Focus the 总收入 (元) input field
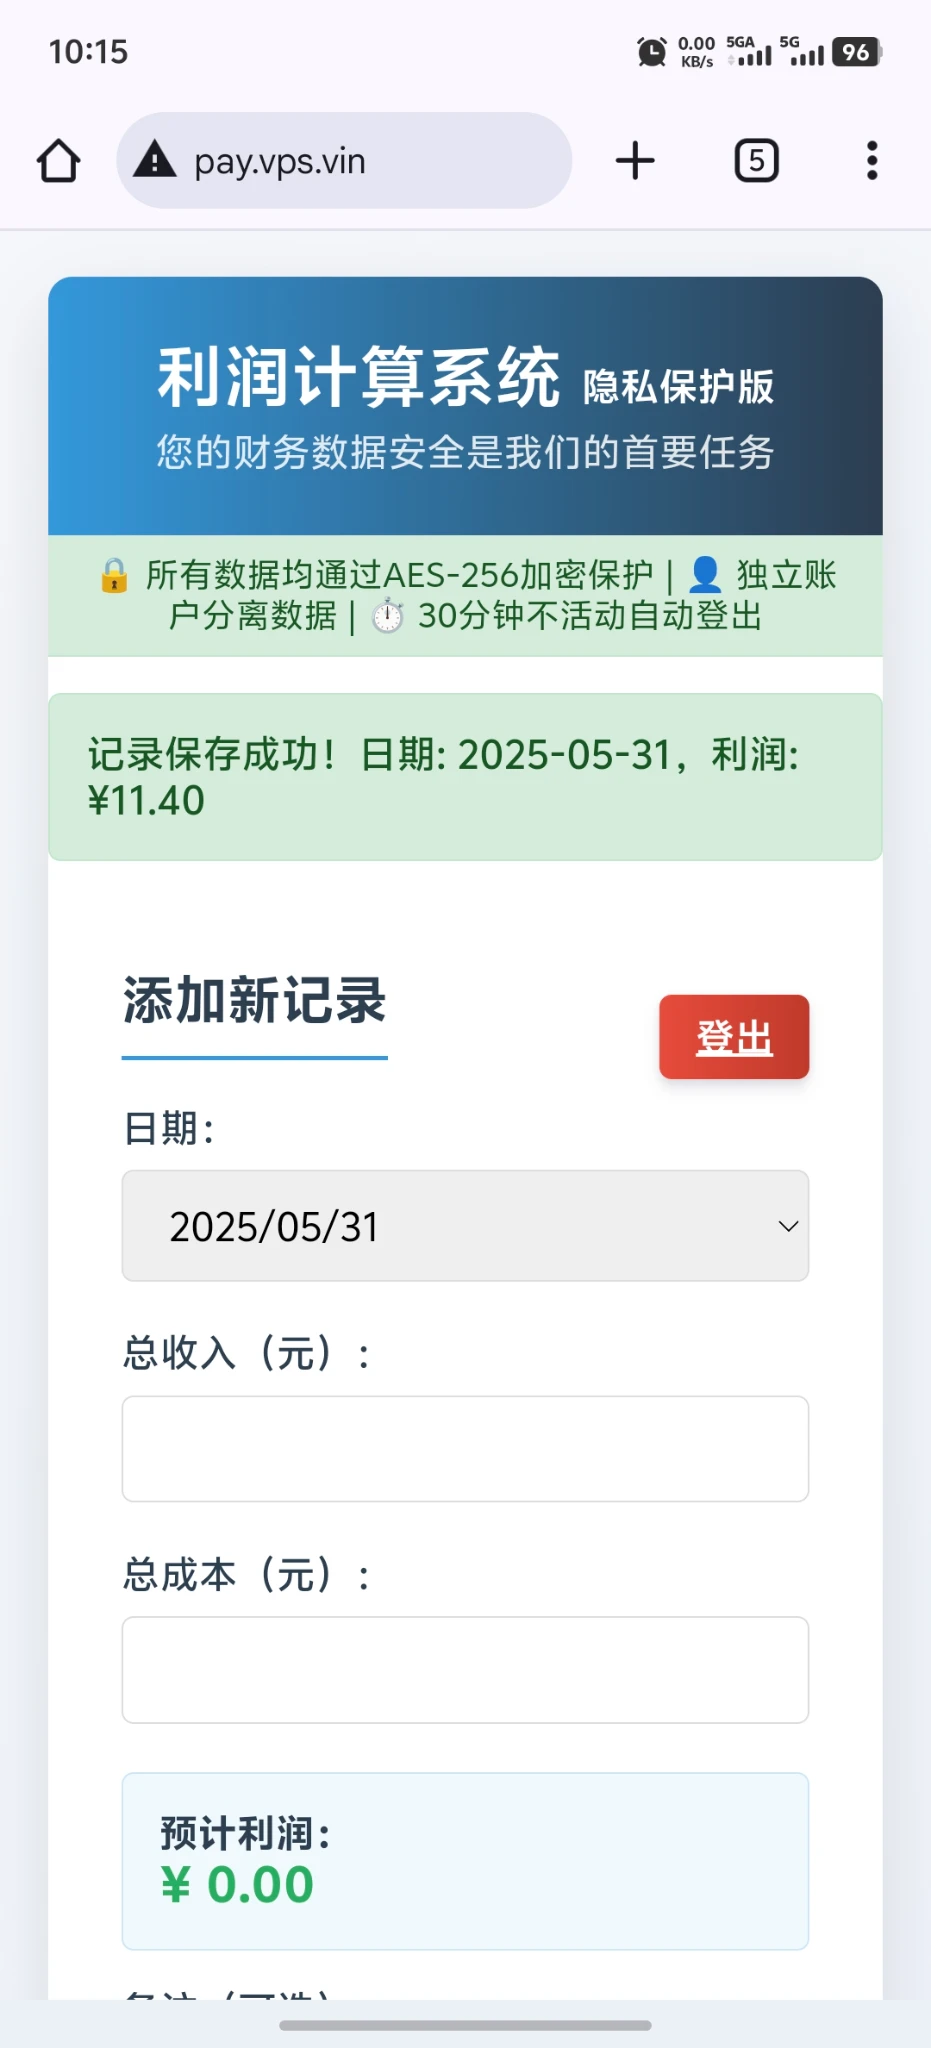Viewport: 931px width, 2048px height. point(465,1449)
